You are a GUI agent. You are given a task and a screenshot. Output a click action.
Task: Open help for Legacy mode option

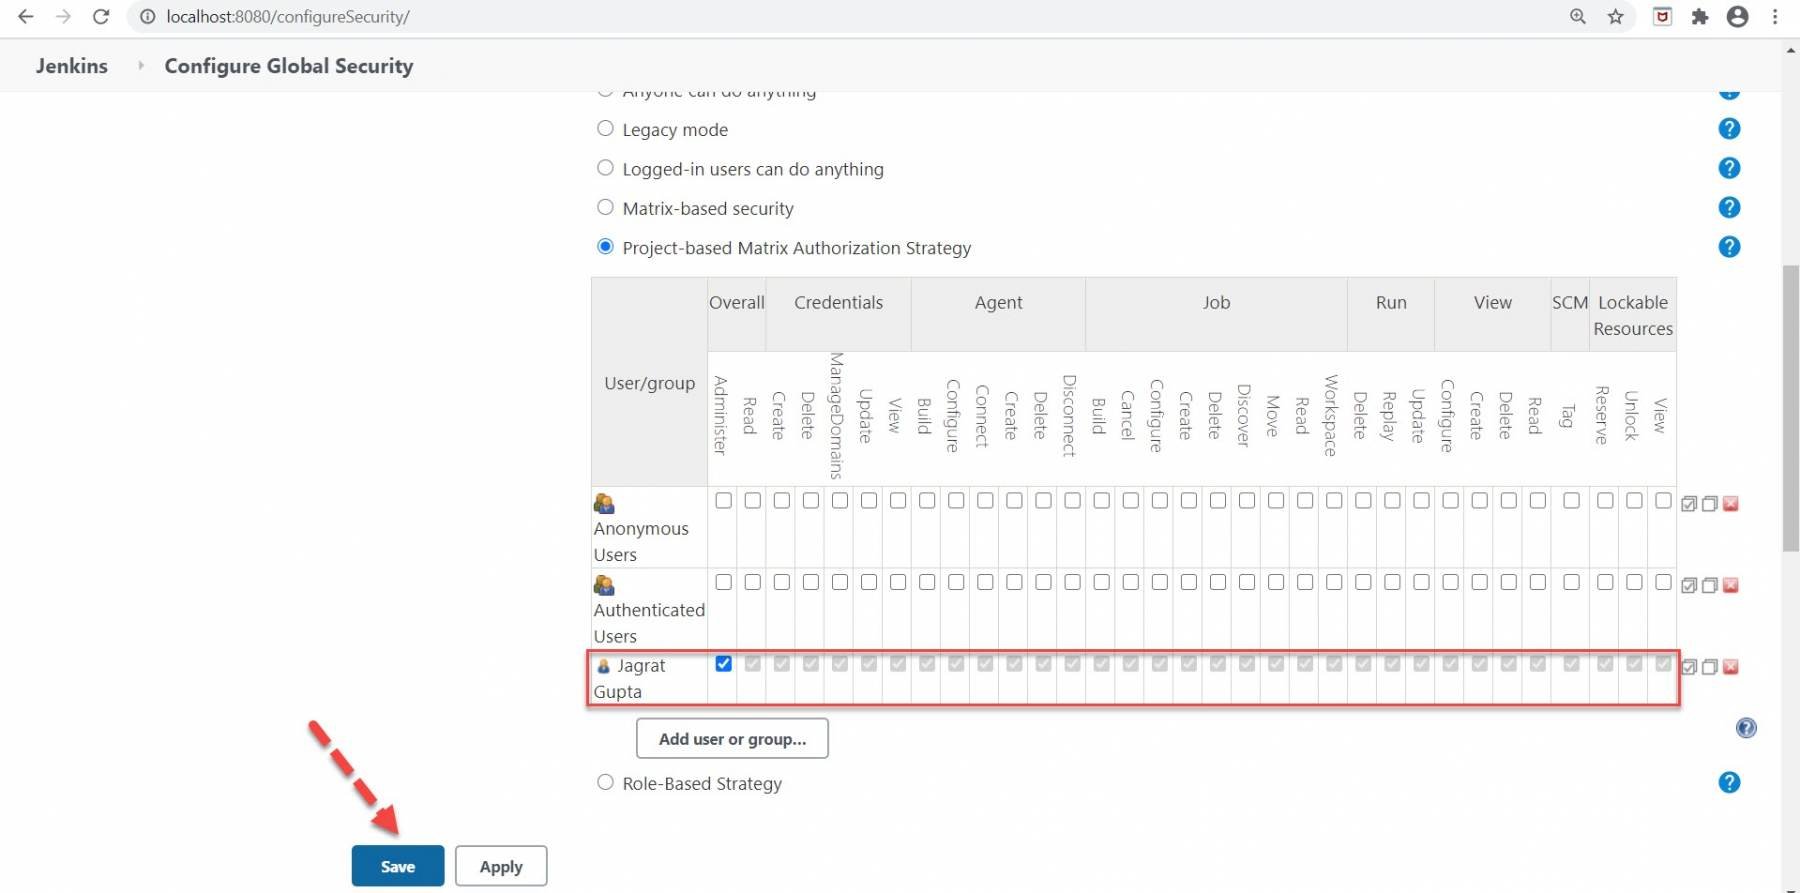pos(1729,129)
